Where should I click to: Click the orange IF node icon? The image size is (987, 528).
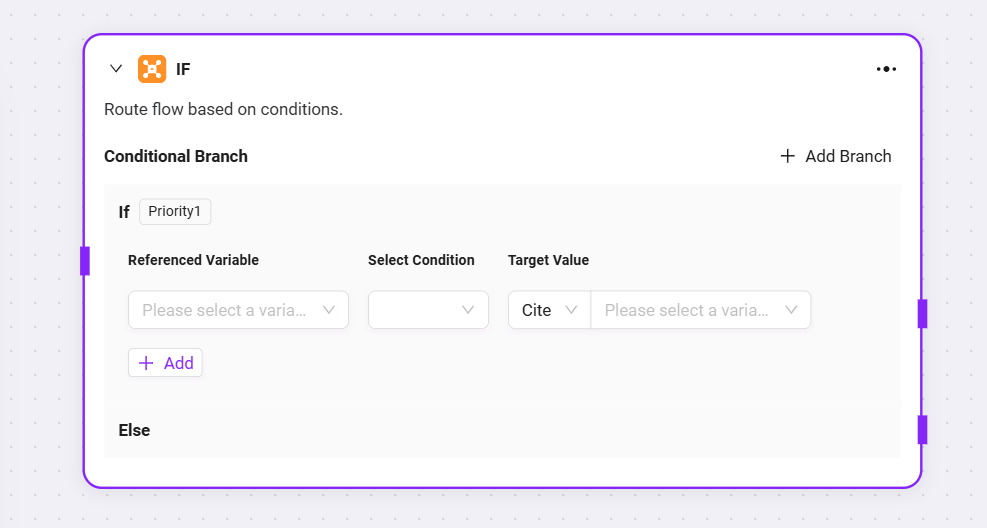coord(152,69)
